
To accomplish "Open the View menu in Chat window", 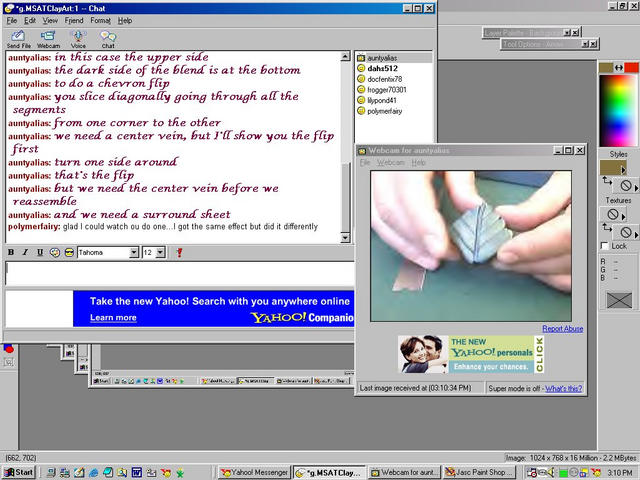I will coord(50,20).
